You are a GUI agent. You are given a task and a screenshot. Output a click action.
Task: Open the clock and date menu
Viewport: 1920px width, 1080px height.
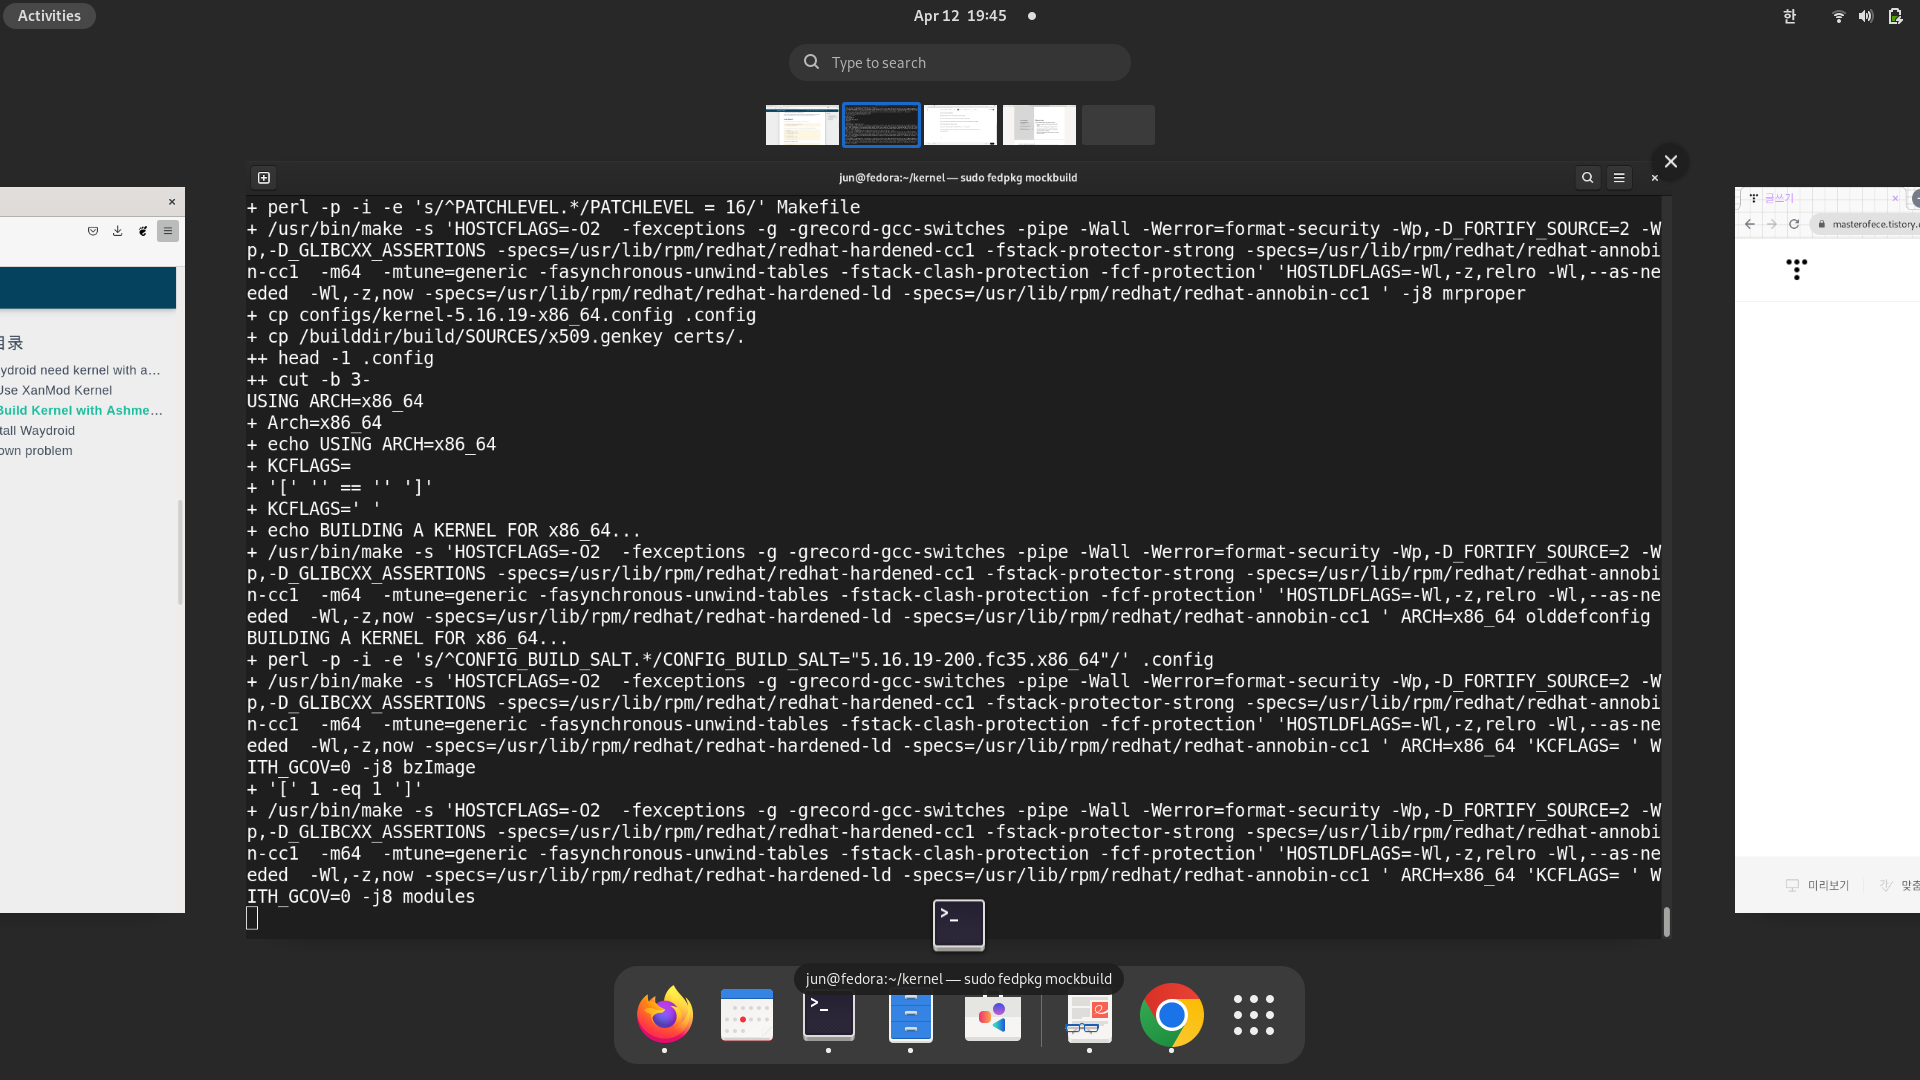click(x=959, y=16)
